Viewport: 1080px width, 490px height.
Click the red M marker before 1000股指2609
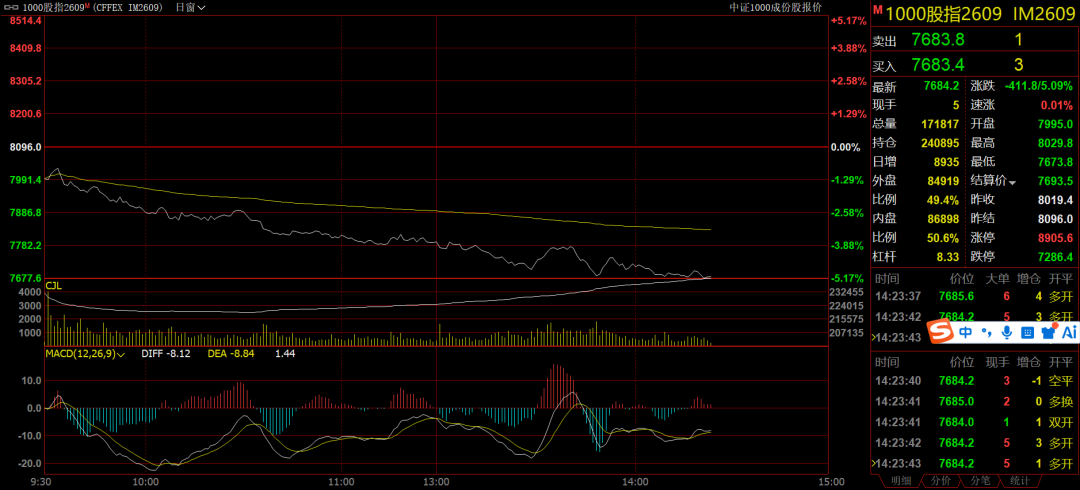(878, 10)
